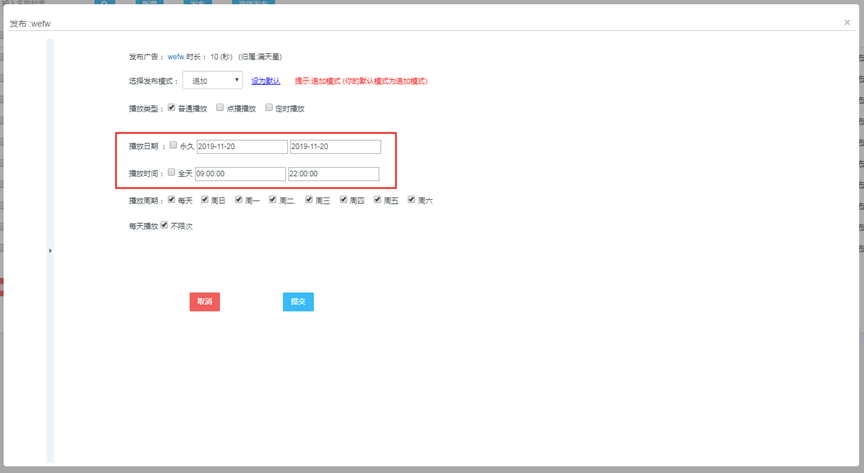Check the 全天 play time option
This screenshot has height=473, width=864.
[x=172, y=173]
